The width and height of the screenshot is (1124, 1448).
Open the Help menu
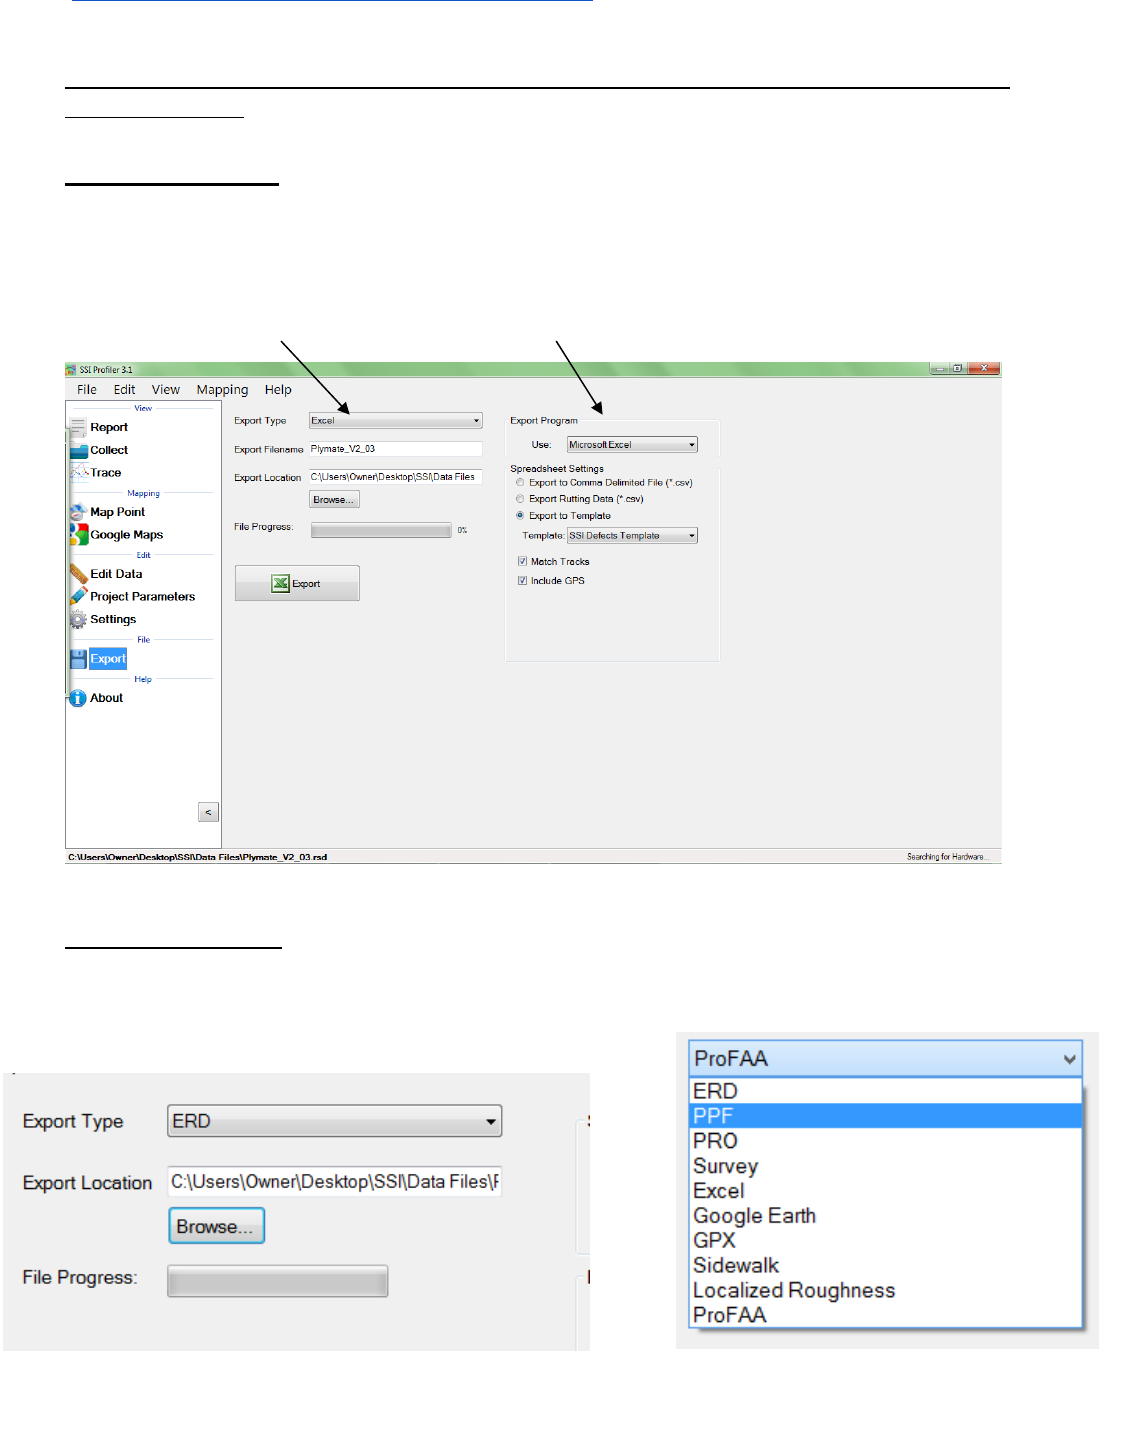[278, 390]
